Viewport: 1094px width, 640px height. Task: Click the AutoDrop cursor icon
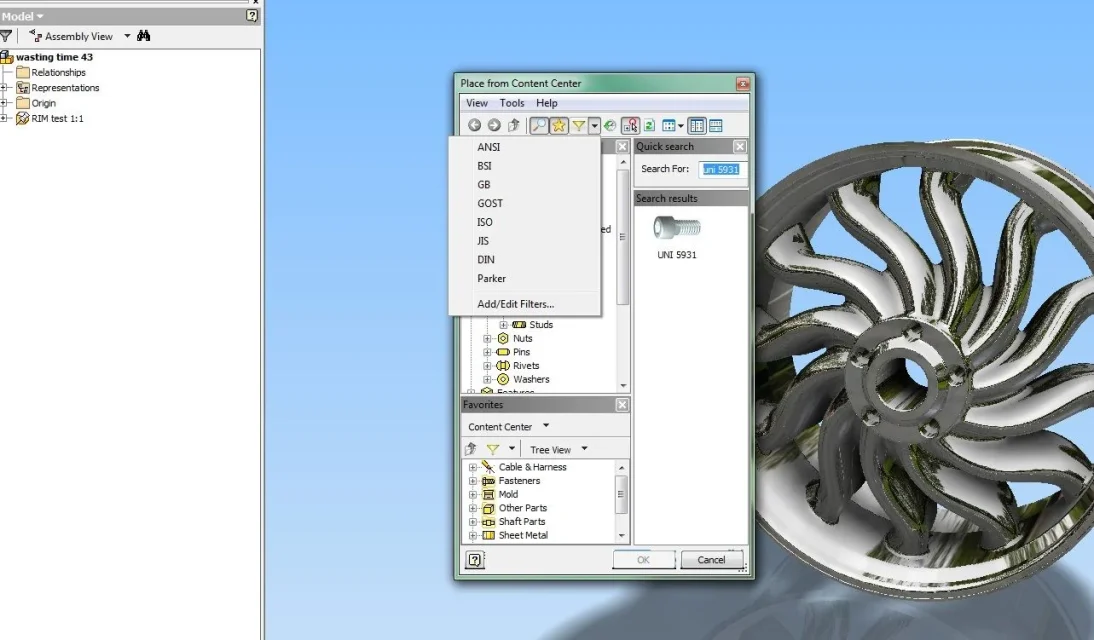point(630,126)
